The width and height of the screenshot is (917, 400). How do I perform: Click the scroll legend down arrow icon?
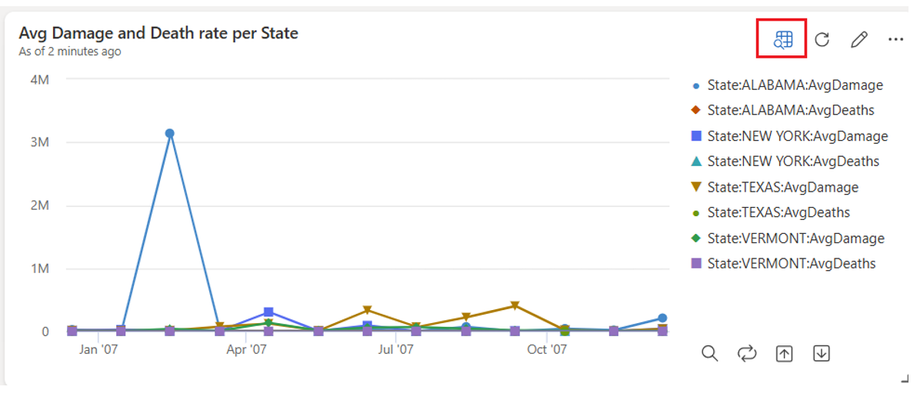(x=821, y=353)
